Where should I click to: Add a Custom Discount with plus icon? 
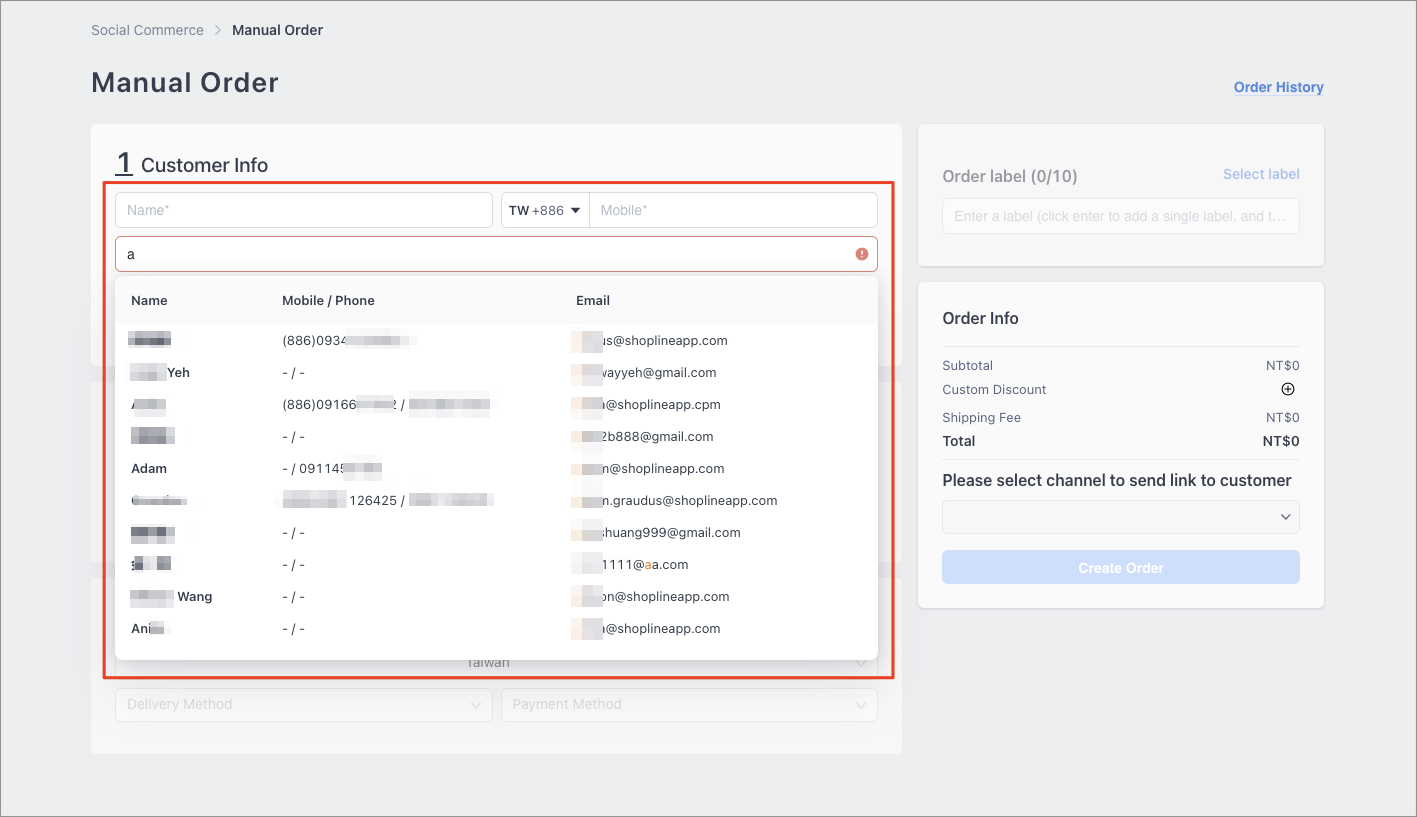1288,389
